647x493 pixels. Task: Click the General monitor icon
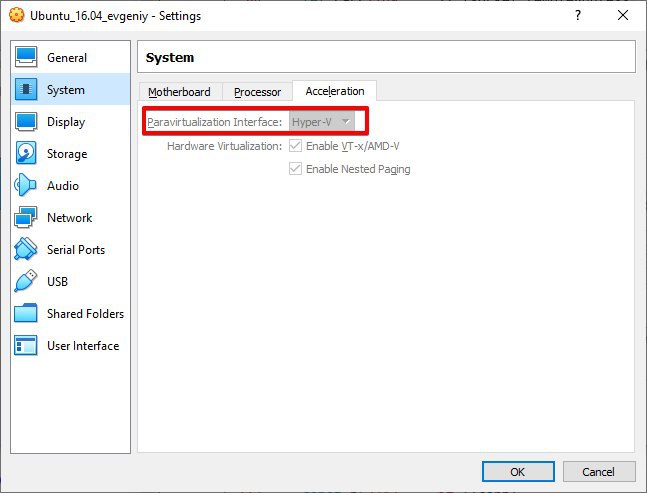pyautogui.click(x=26, y=57)
